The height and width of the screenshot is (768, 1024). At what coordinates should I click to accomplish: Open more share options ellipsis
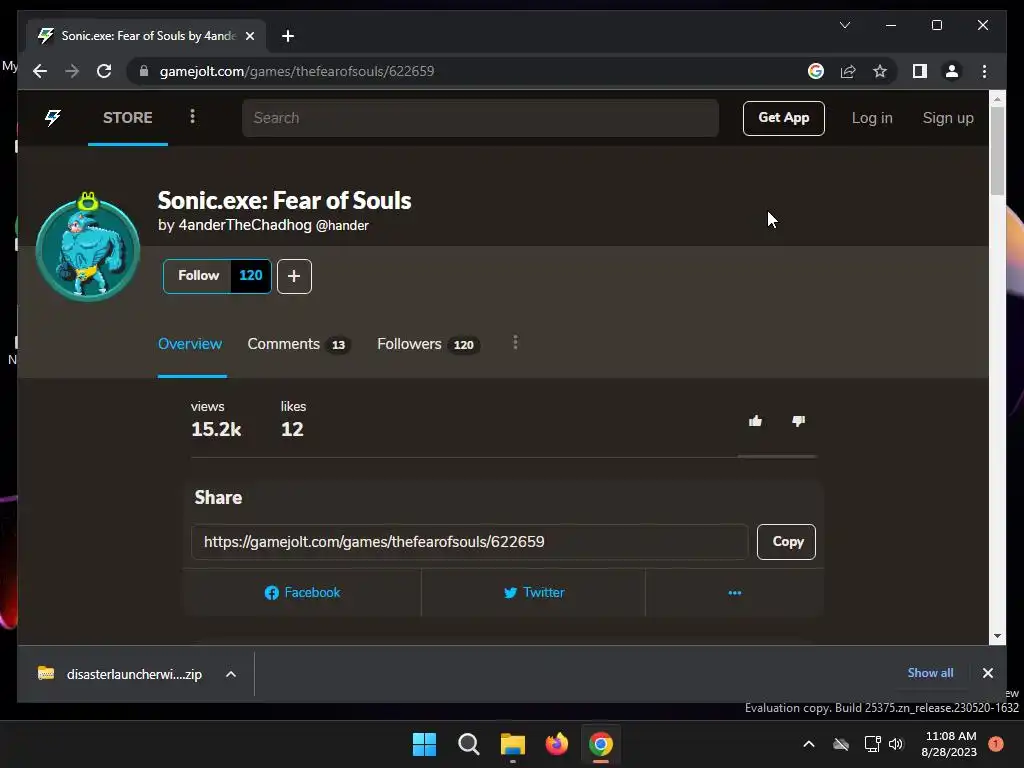coord(735,593)
